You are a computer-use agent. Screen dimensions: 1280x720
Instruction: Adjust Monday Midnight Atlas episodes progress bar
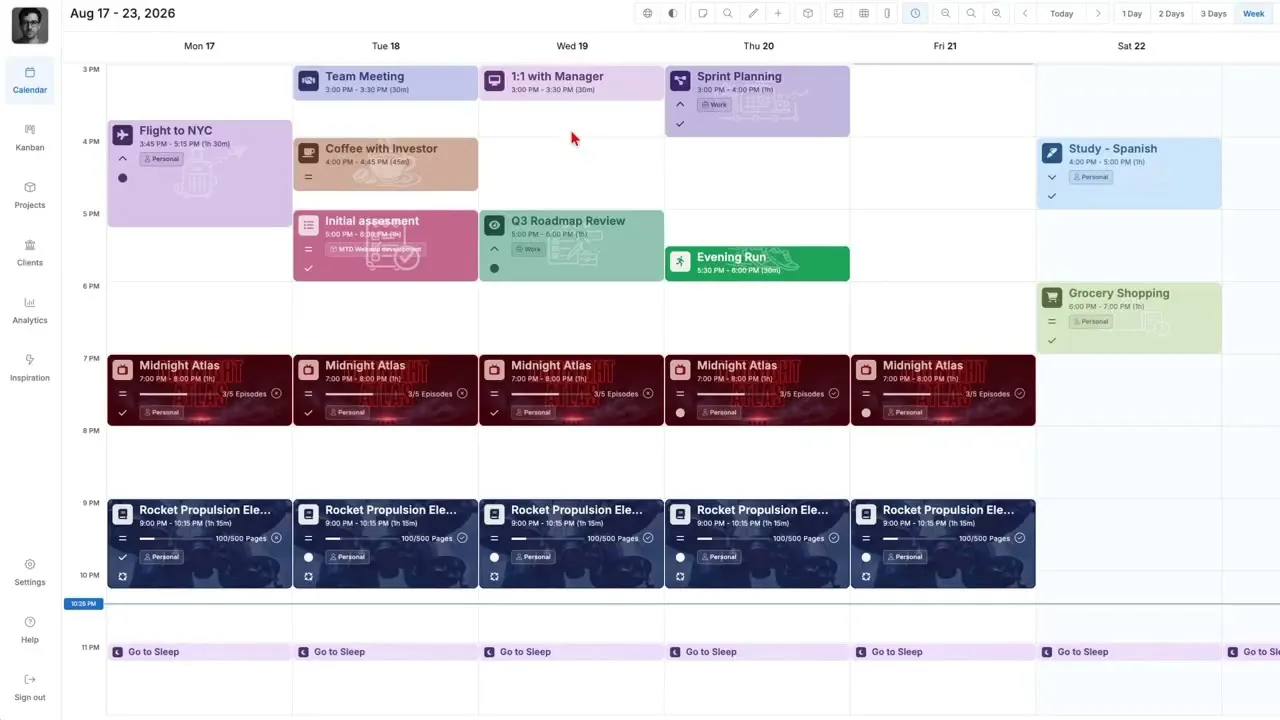(177, 394)
